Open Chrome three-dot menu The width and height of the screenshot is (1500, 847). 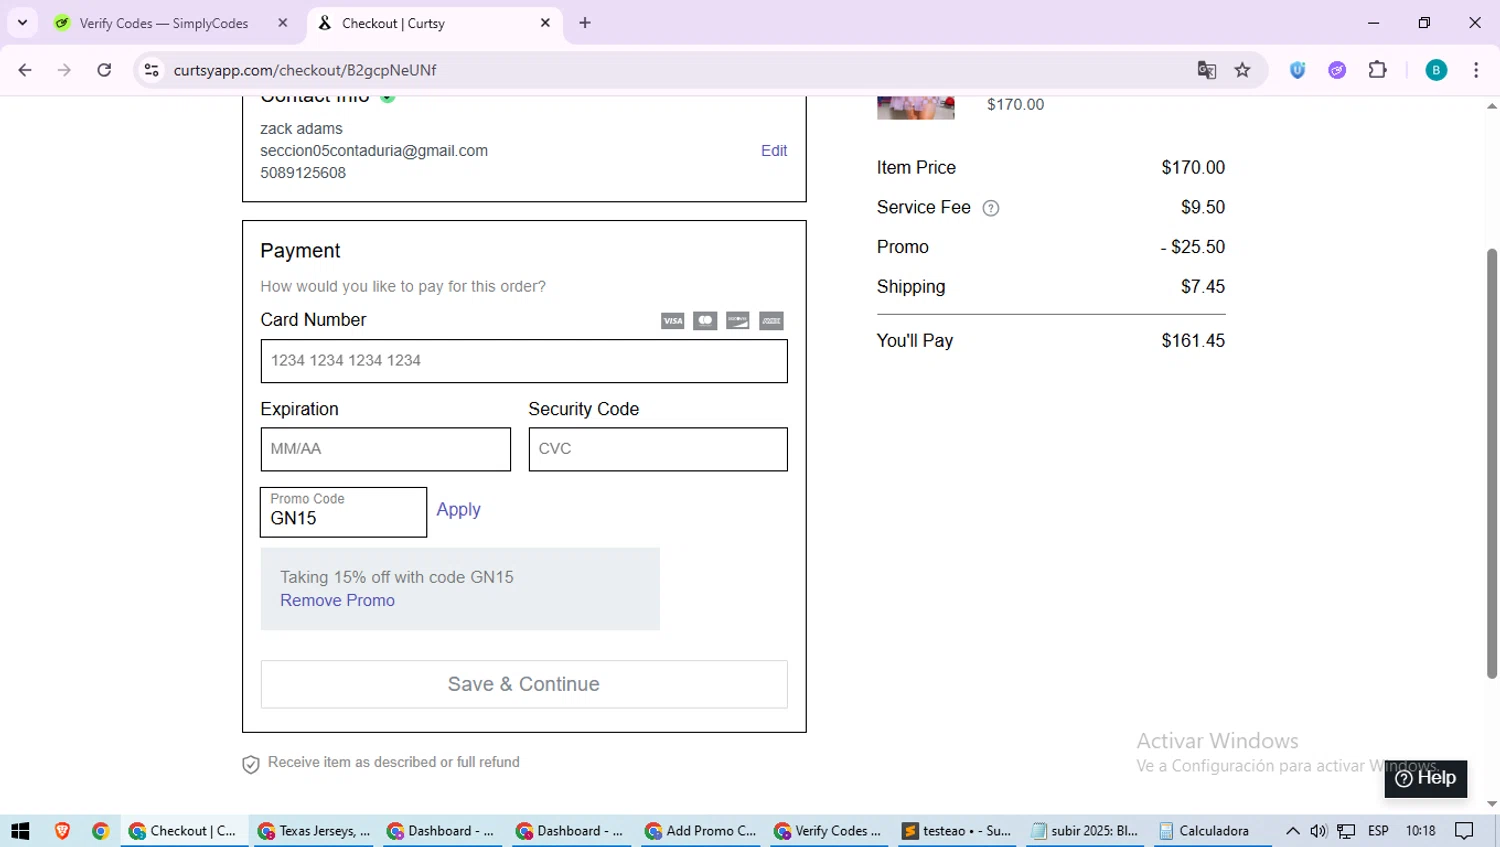click(1476, 70)
